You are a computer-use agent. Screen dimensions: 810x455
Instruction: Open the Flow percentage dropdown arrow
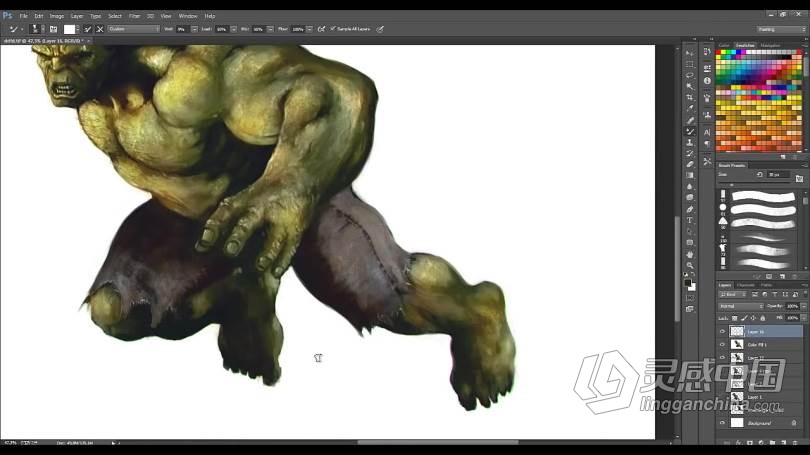309,29
